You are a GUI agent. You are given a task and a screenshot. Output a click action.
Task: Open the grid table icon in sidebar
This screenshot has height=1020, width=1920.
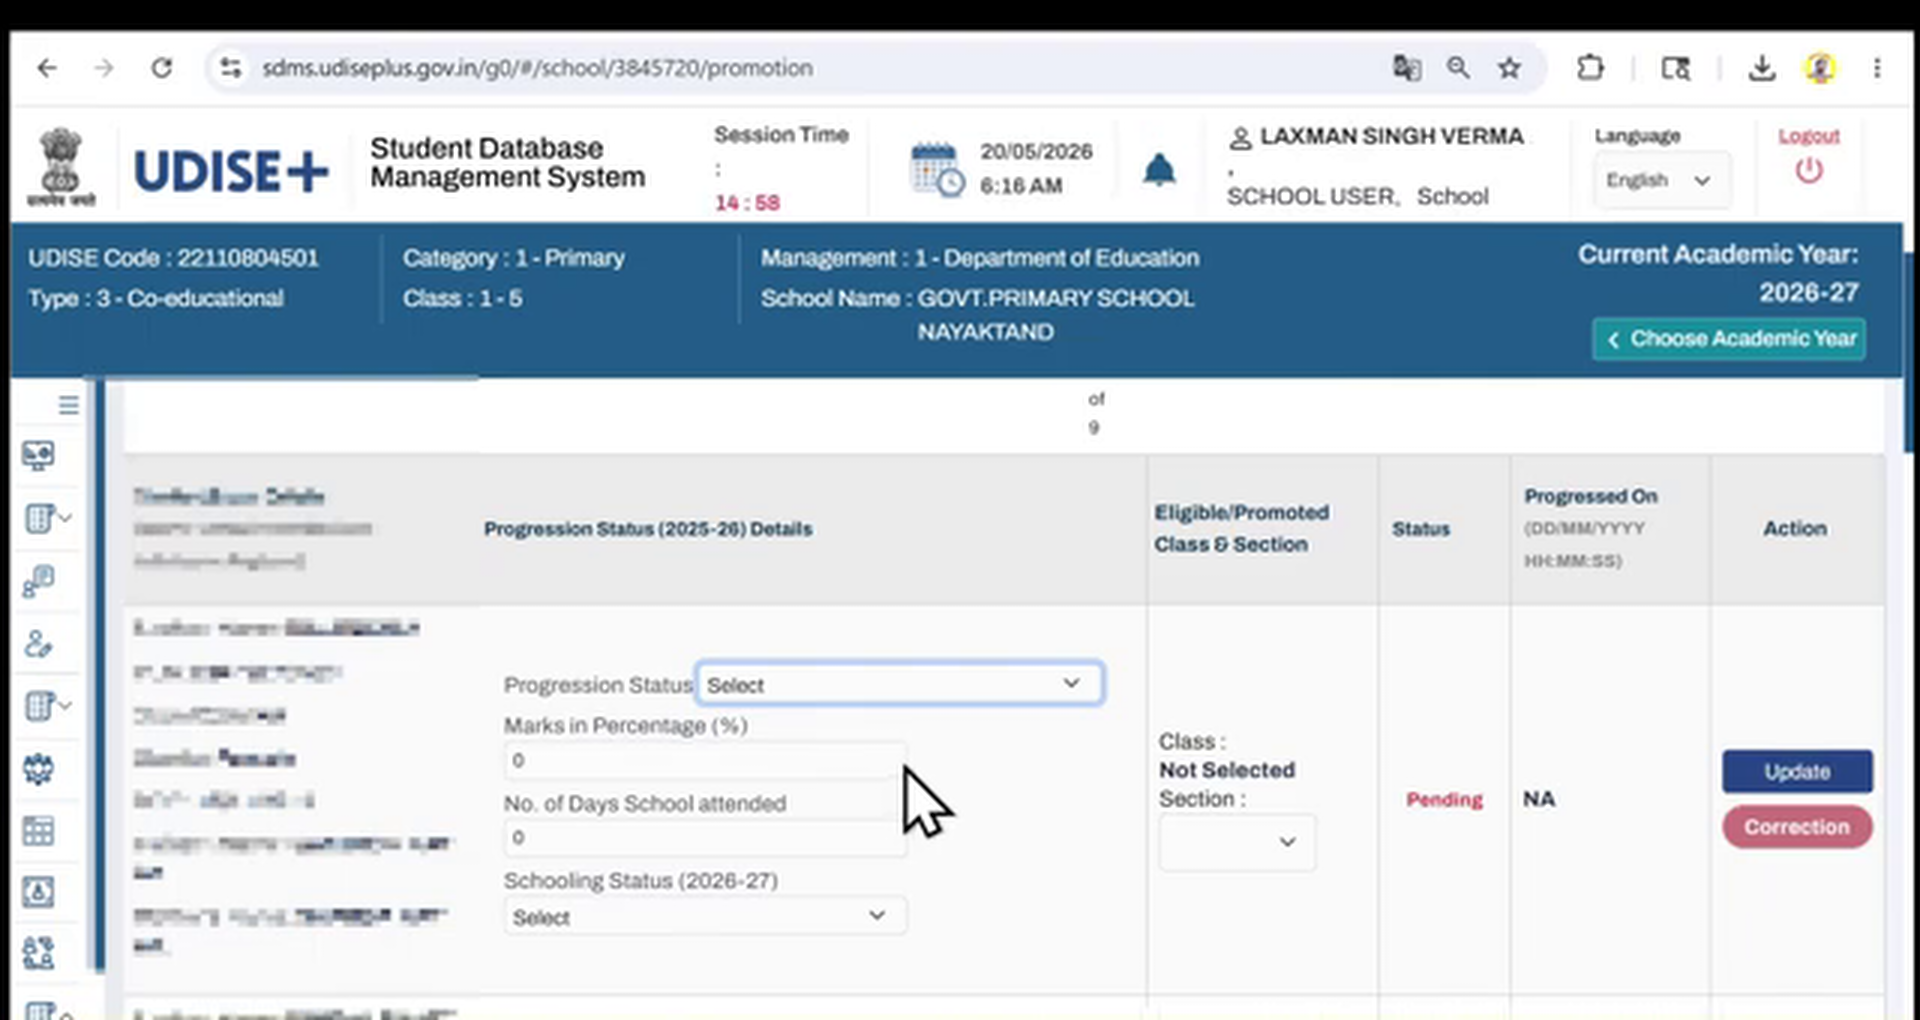click(38, 831)
